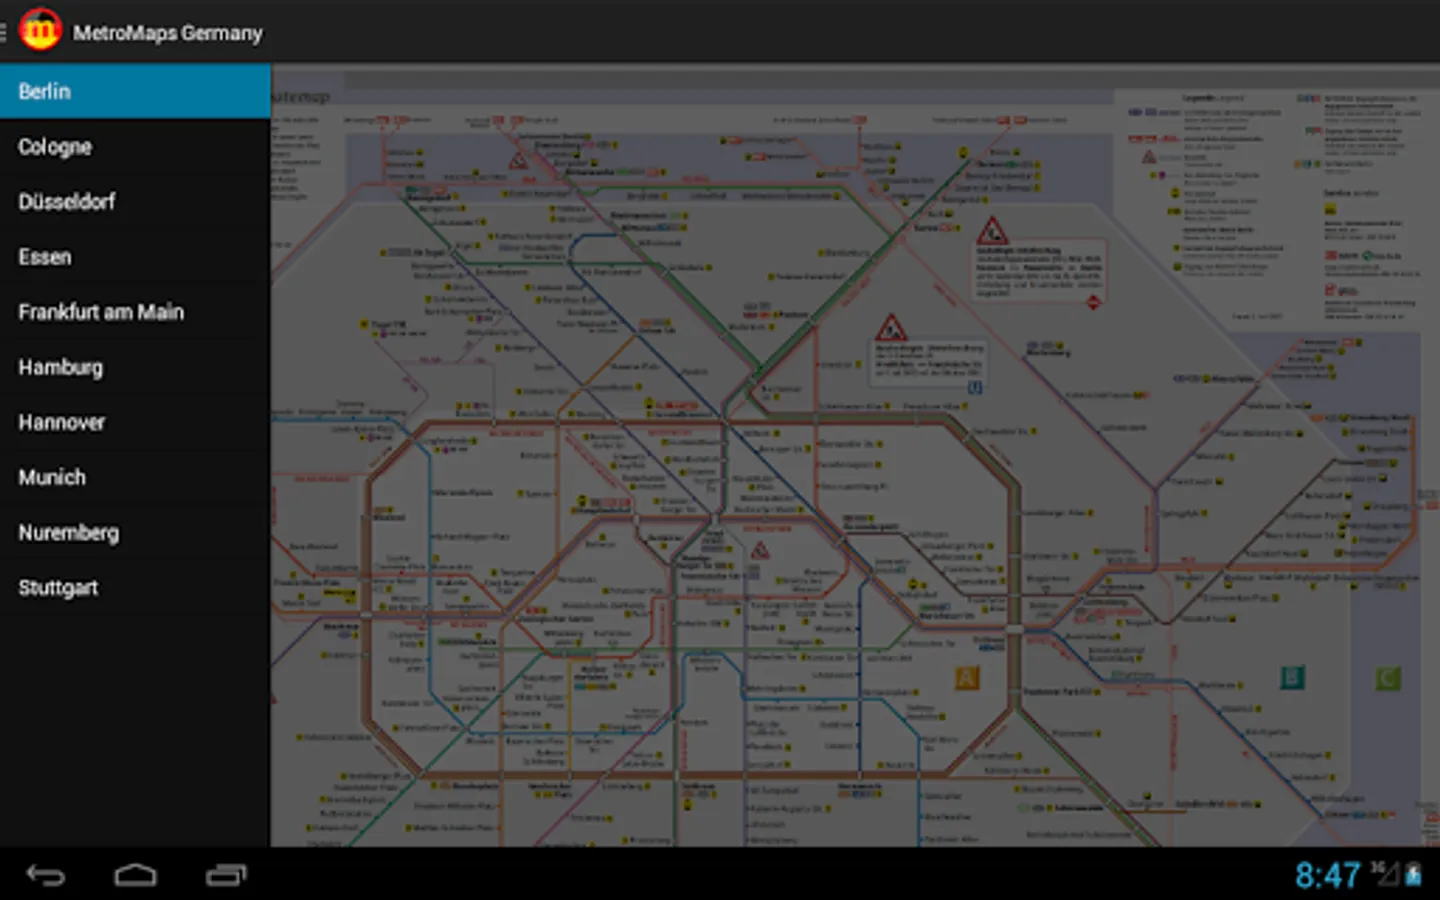Viewport: 1440px width, 900px height.
Task: Choose Hamburg from the list
Action: click(x=135, y=367)
